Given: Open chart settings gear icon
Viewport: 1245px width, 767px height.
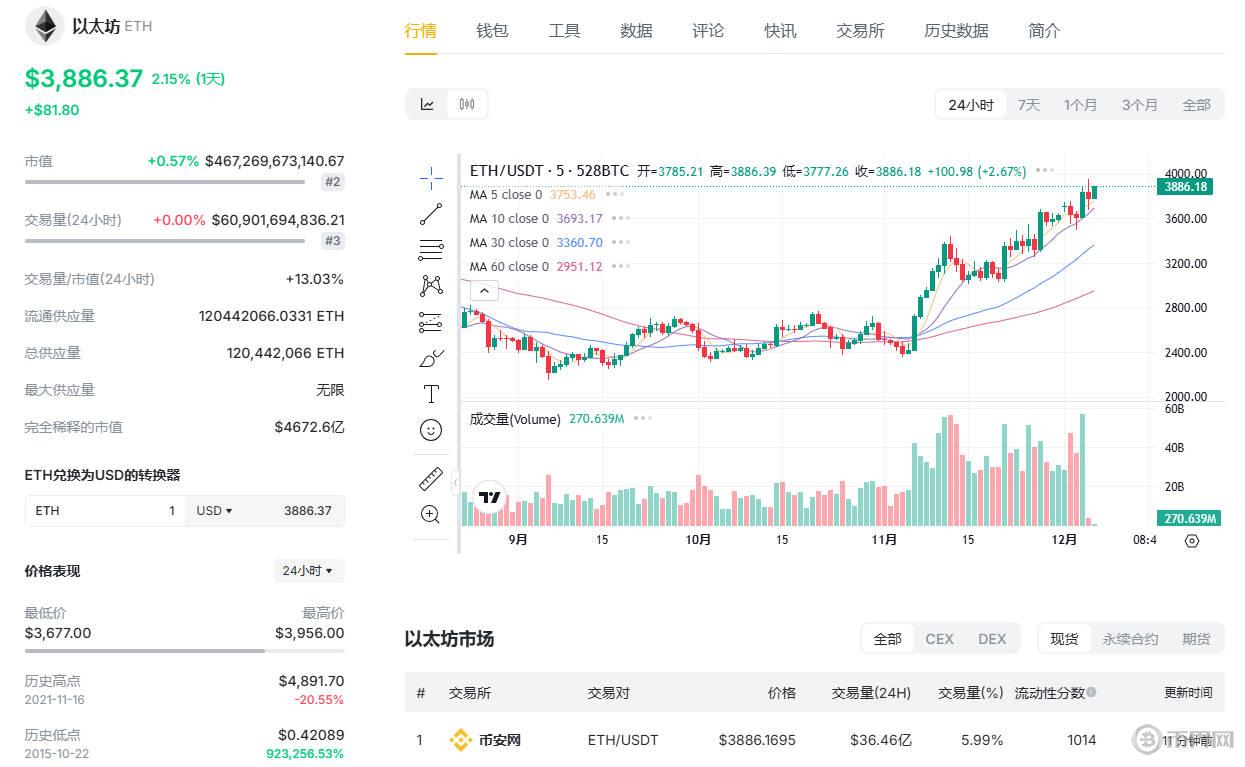Looking at the screenshot, I should [x=1191, y=541].
